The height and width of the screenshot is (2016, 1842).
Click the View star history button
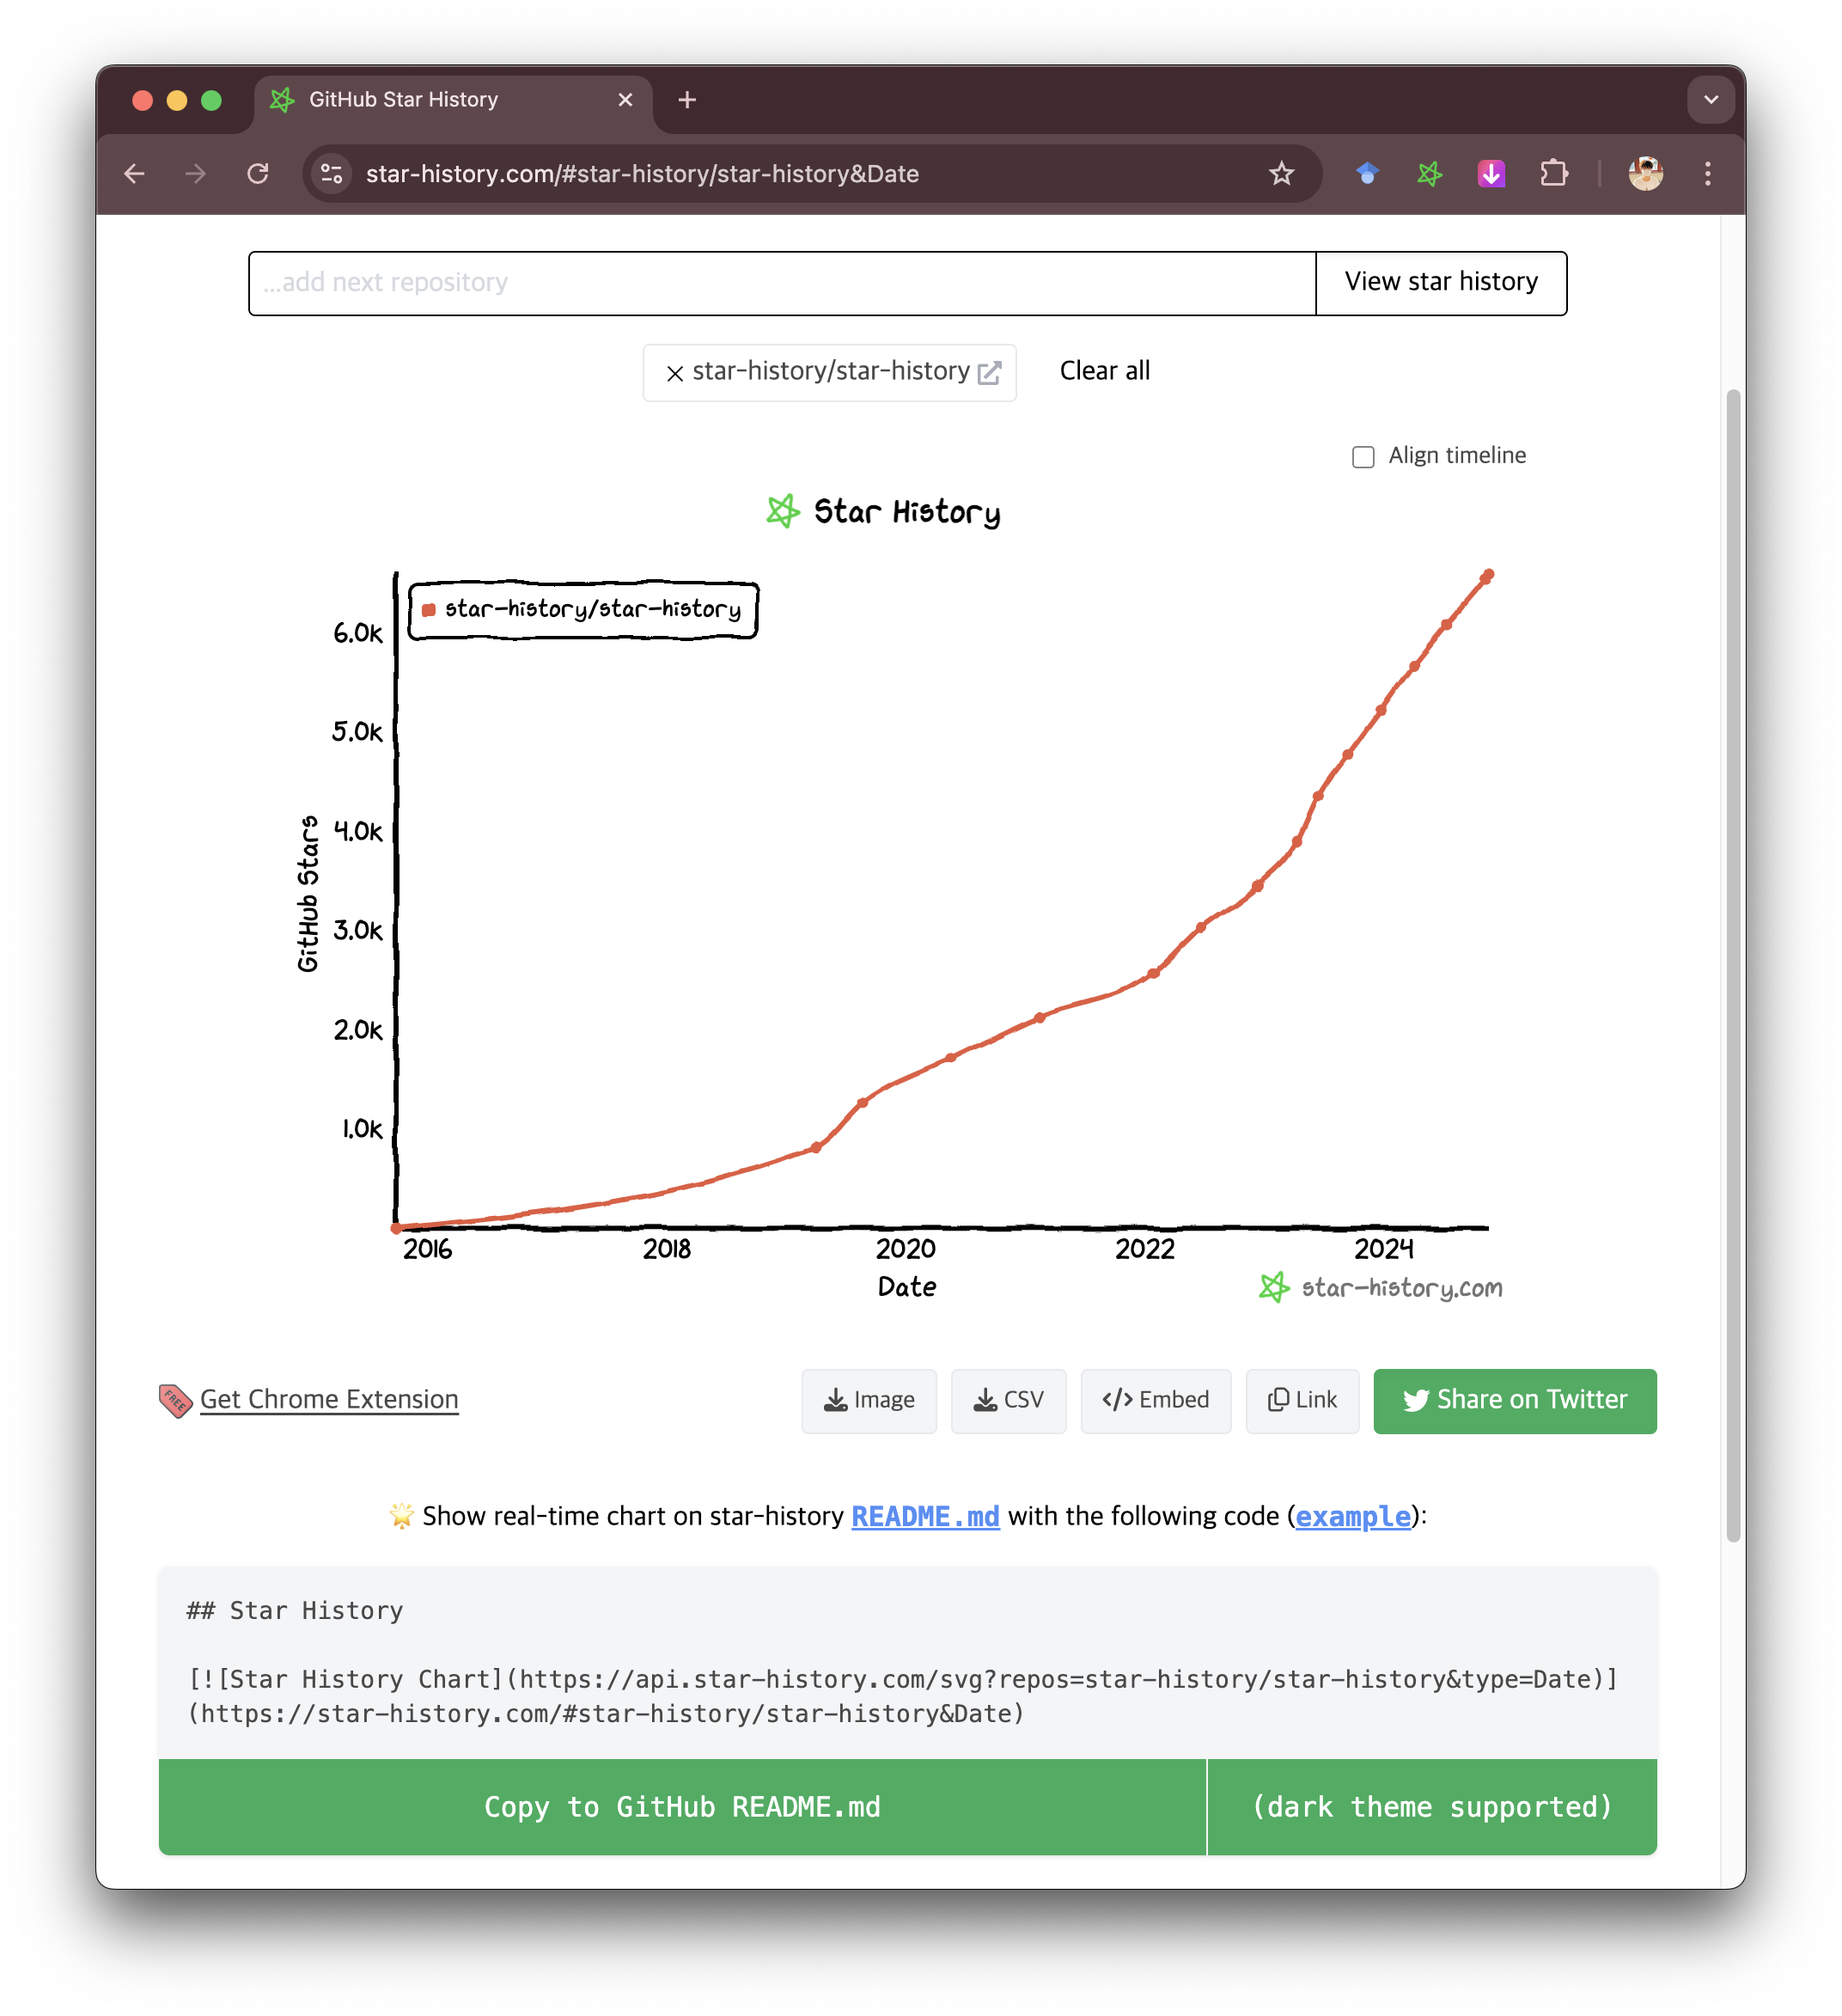[1440, 283]
